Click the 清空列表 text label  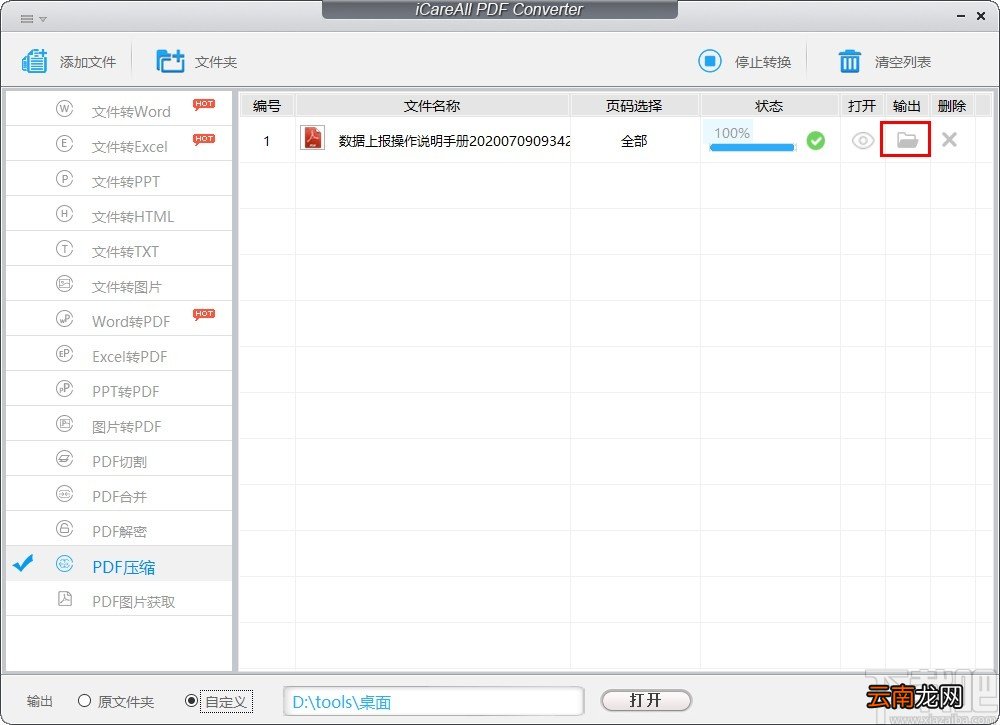click(x=902, y=62)
